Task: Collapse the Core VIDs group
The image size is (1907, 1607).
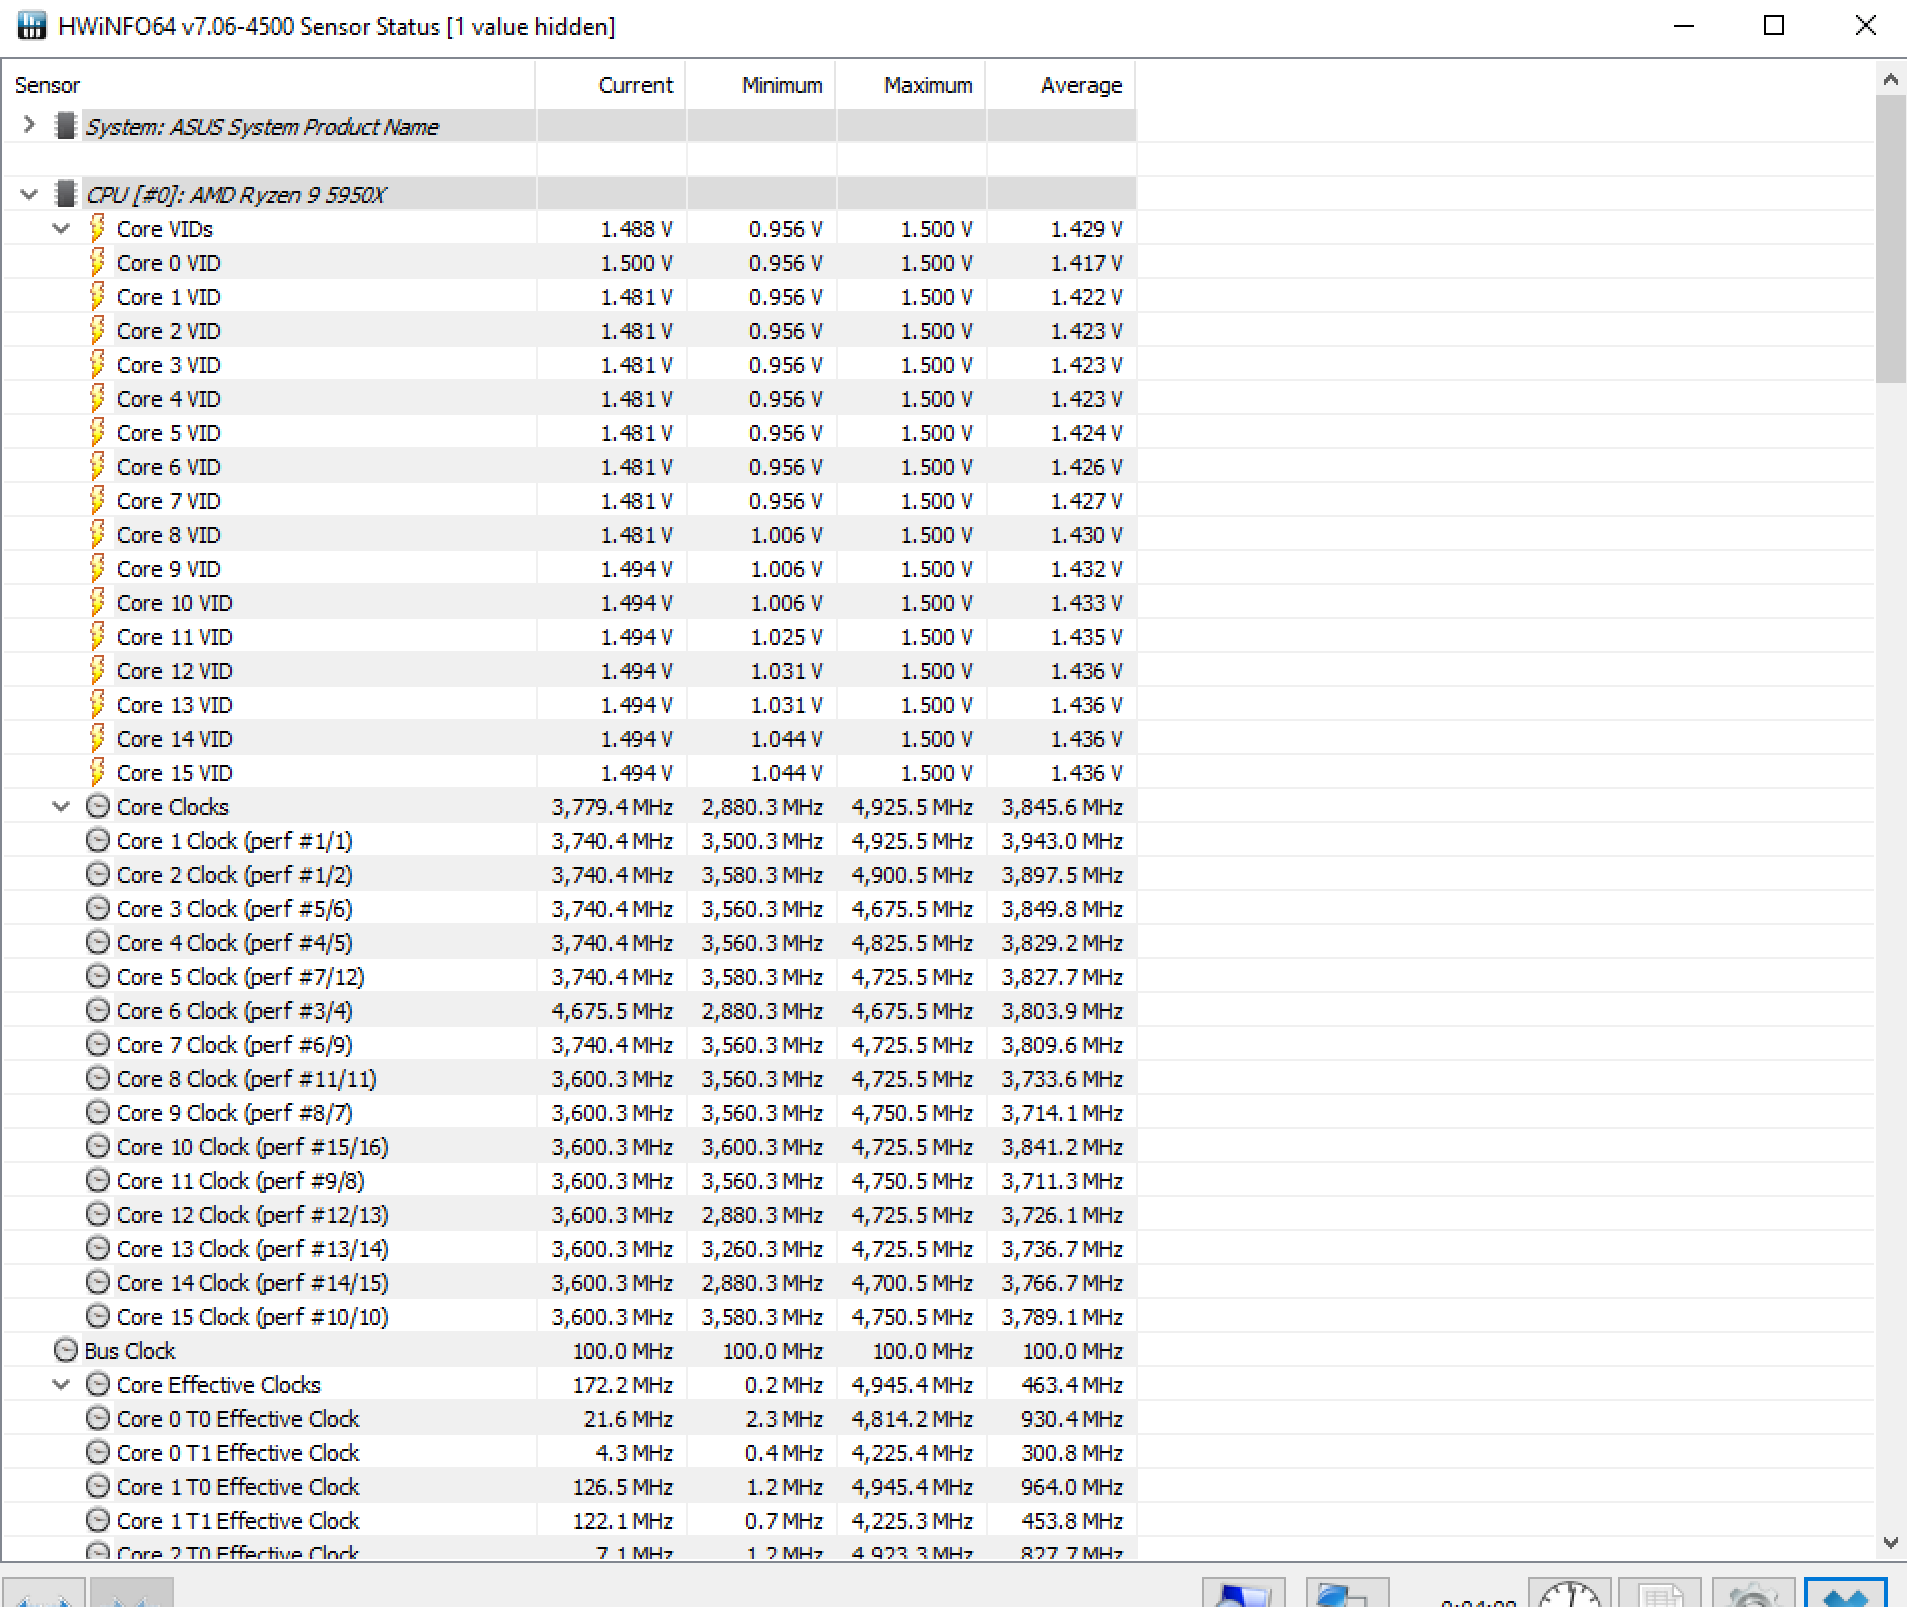Action: click(61, 228)
